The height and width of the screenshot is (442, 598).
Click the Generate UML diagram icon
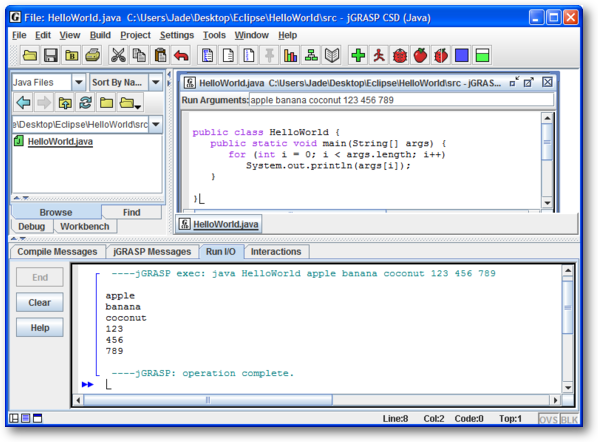(311, 56)
